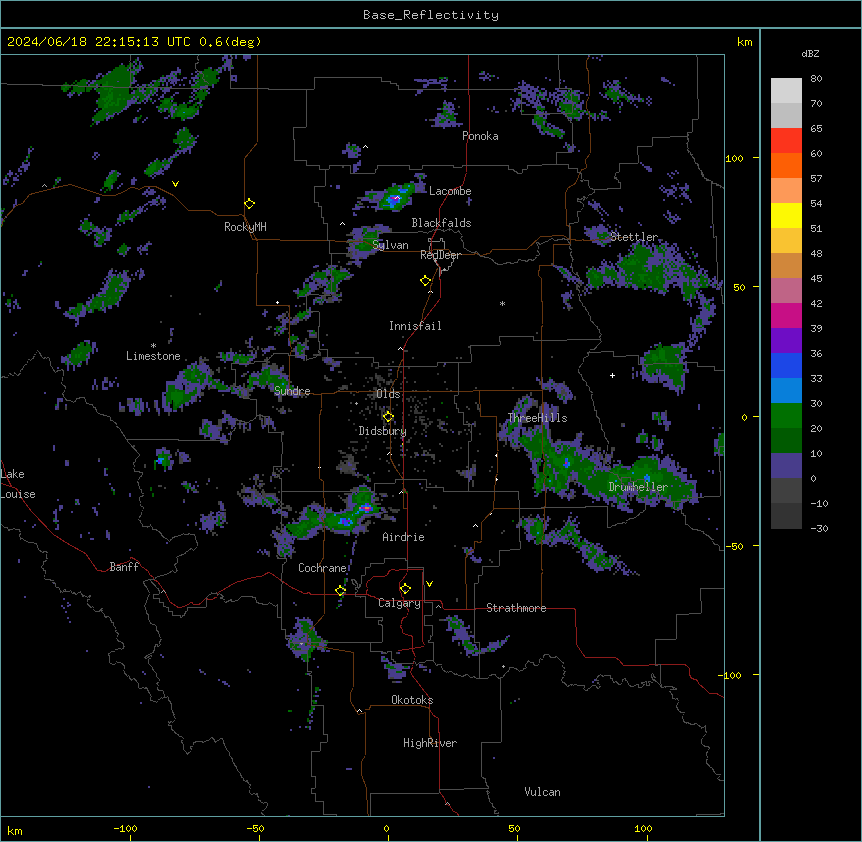Viewport: 862px width, 842px height.
Task: Click the 80 dBZ legend value
Action: pyautogui.click(x=816, y=79)
